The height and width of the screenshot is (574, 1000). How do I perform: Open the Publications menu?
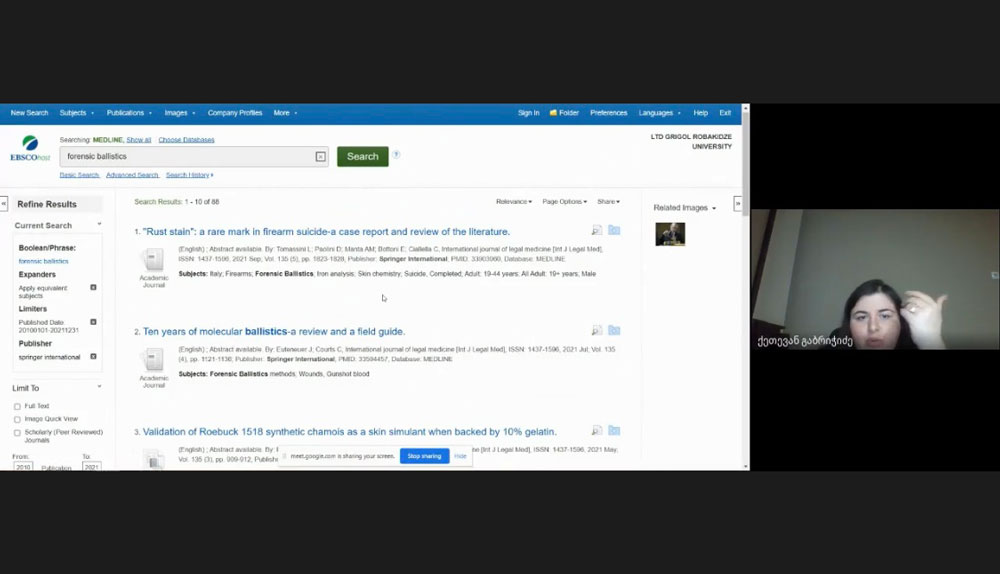pos(129,113)
